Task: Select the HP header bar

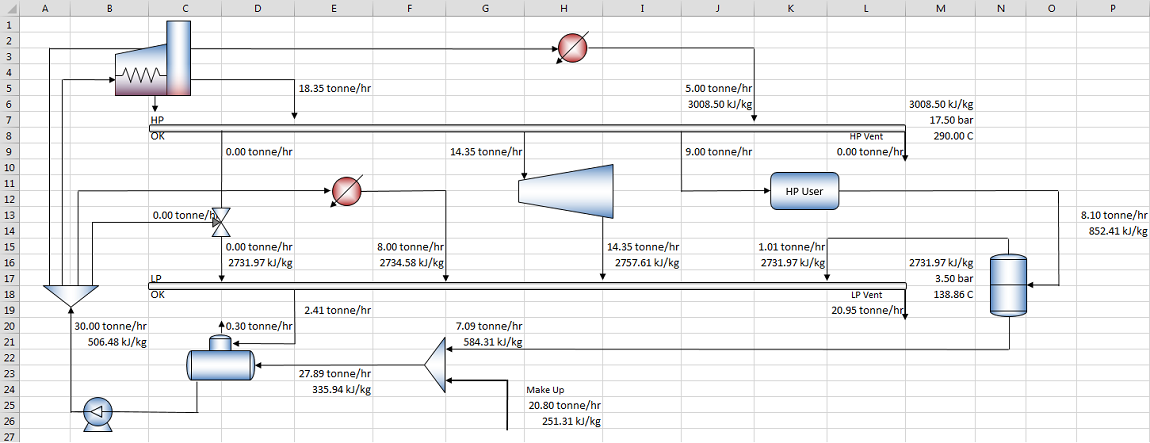Action: [527, 128]
